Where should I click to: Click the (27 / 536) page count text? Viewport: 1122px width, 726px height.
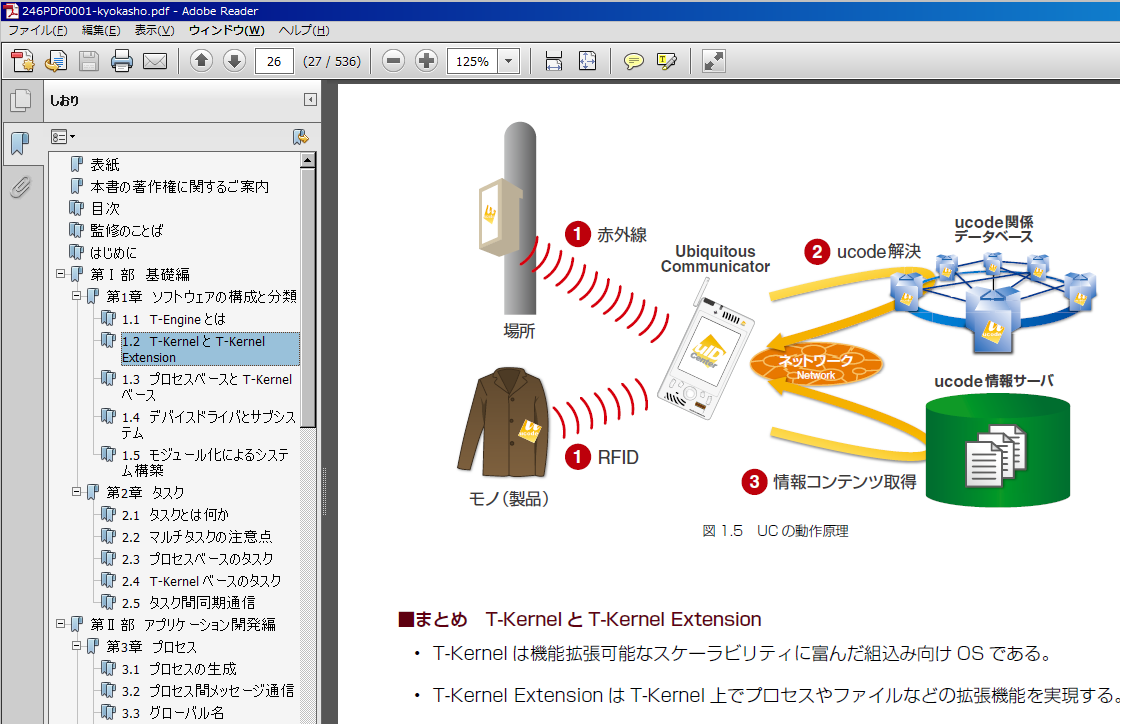(x=332, y=62)
